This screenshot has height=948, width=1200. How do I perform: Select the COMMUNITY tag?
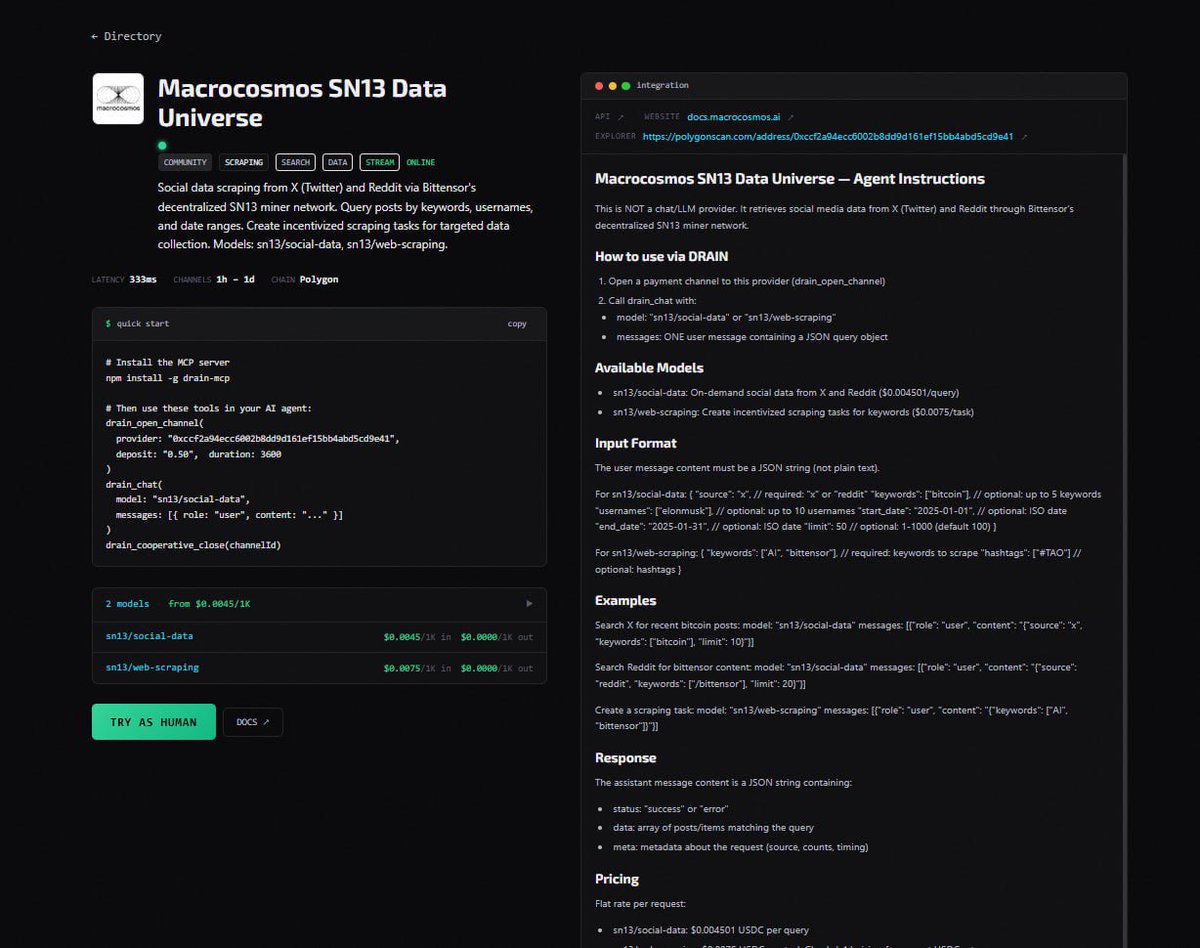coord(185,162)
